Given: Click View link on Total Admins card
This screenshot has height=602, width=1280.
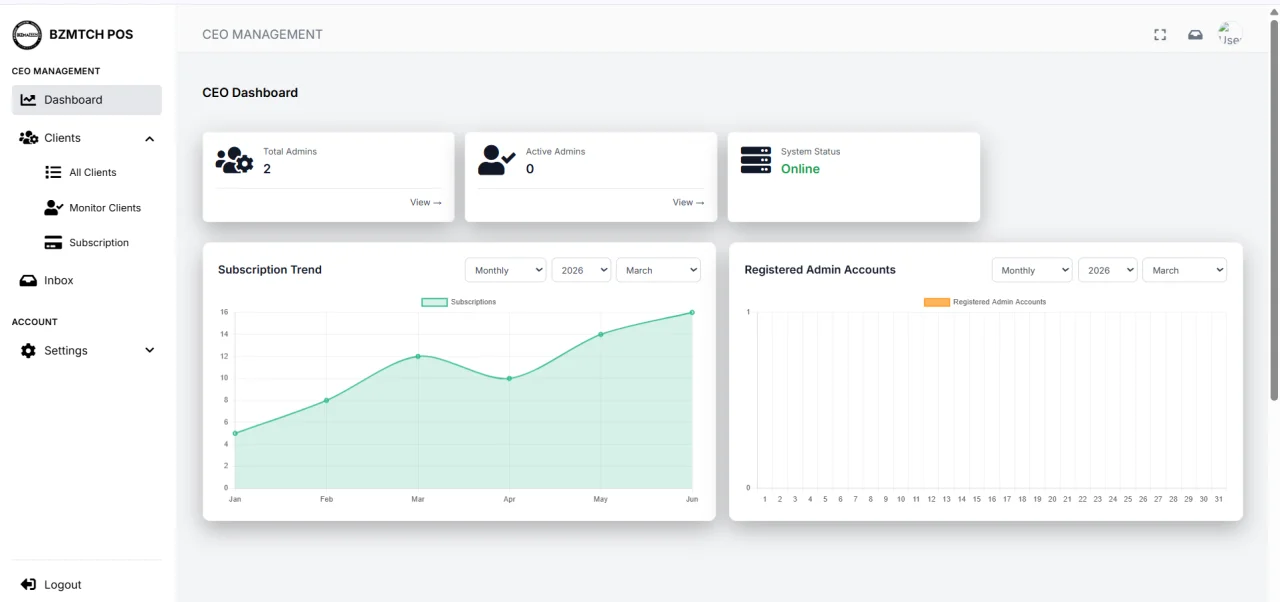Looking at the screenshot, I should click(x=426, y=202).
